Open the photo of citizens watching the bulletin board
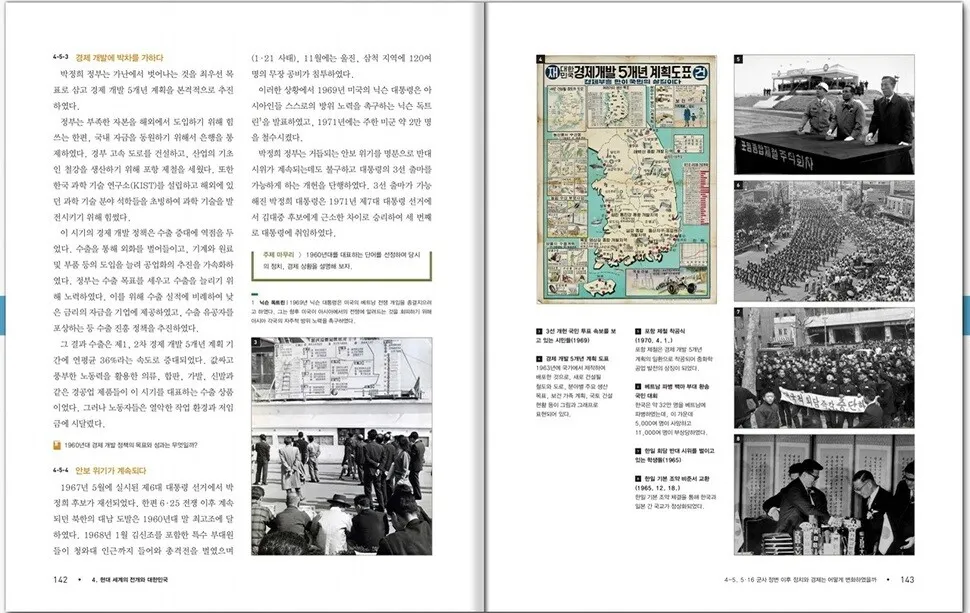This screenshot has width=970, height=613. click(340, 445)
